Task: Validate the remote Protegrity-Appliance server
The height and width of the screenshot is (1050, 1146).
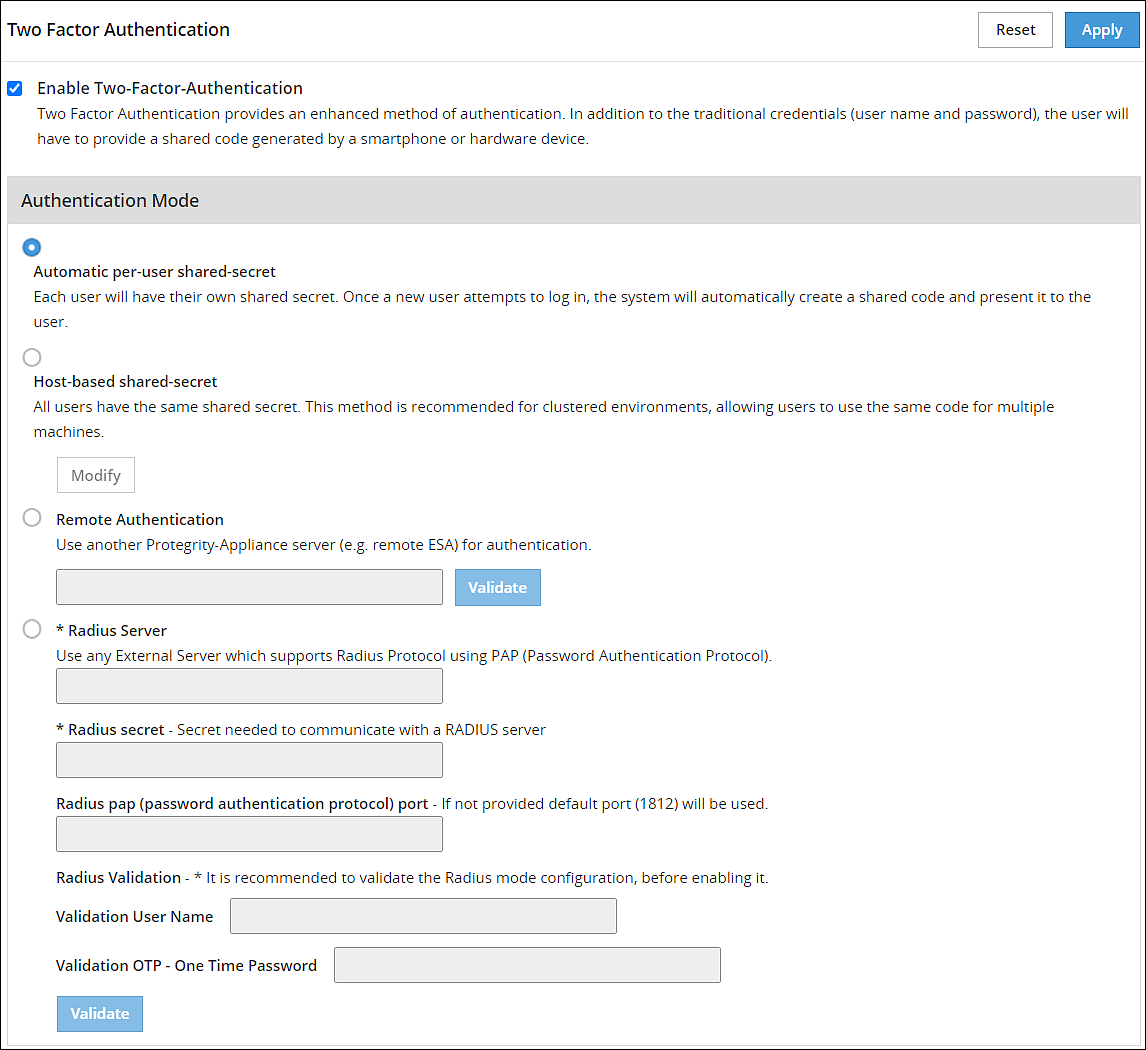Action: [x=497, y=587]
